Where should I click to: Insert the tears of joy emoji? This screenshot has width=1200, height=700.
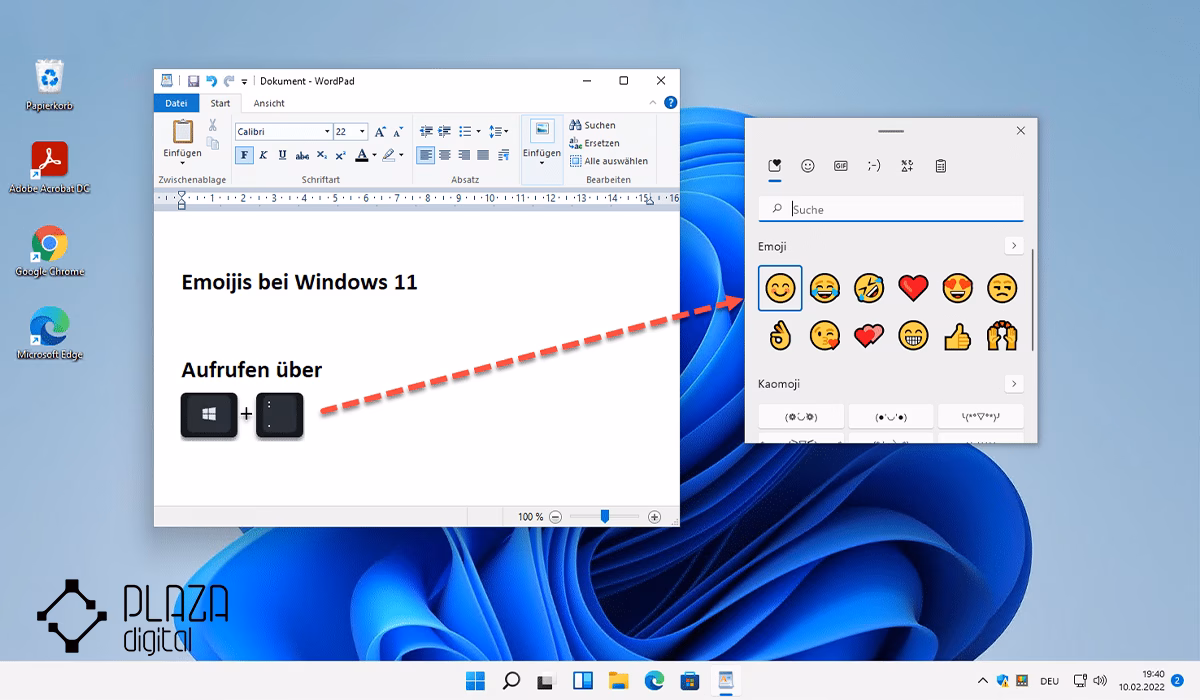click(x=824, y=288)
